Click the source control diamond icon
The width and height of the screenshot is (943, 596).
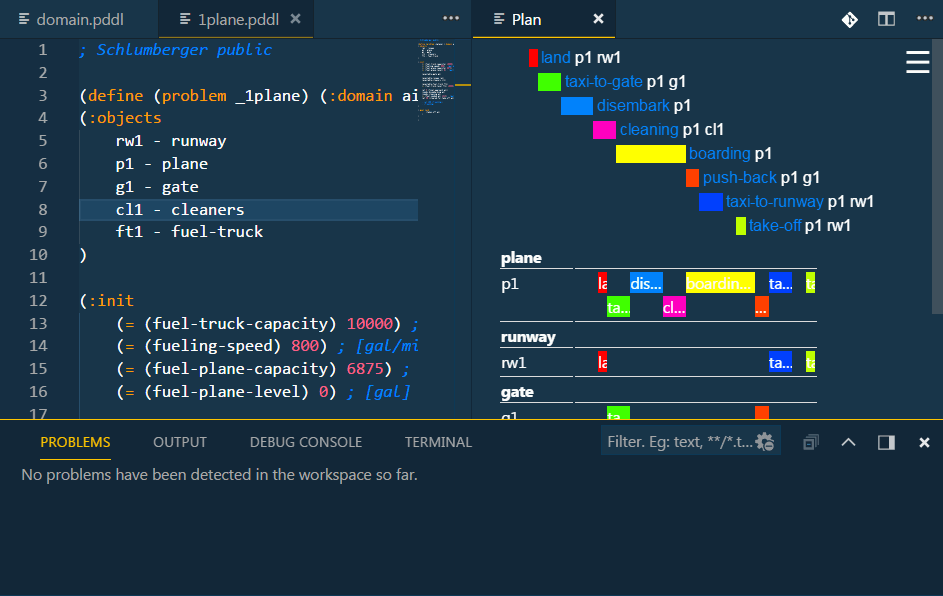850,20
